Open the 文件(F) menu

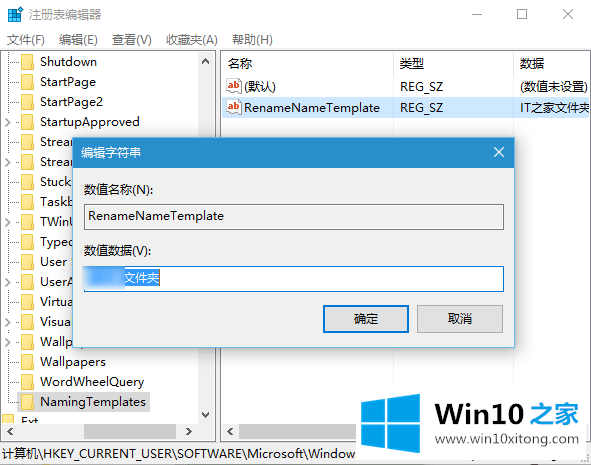(x=26, y=40)
